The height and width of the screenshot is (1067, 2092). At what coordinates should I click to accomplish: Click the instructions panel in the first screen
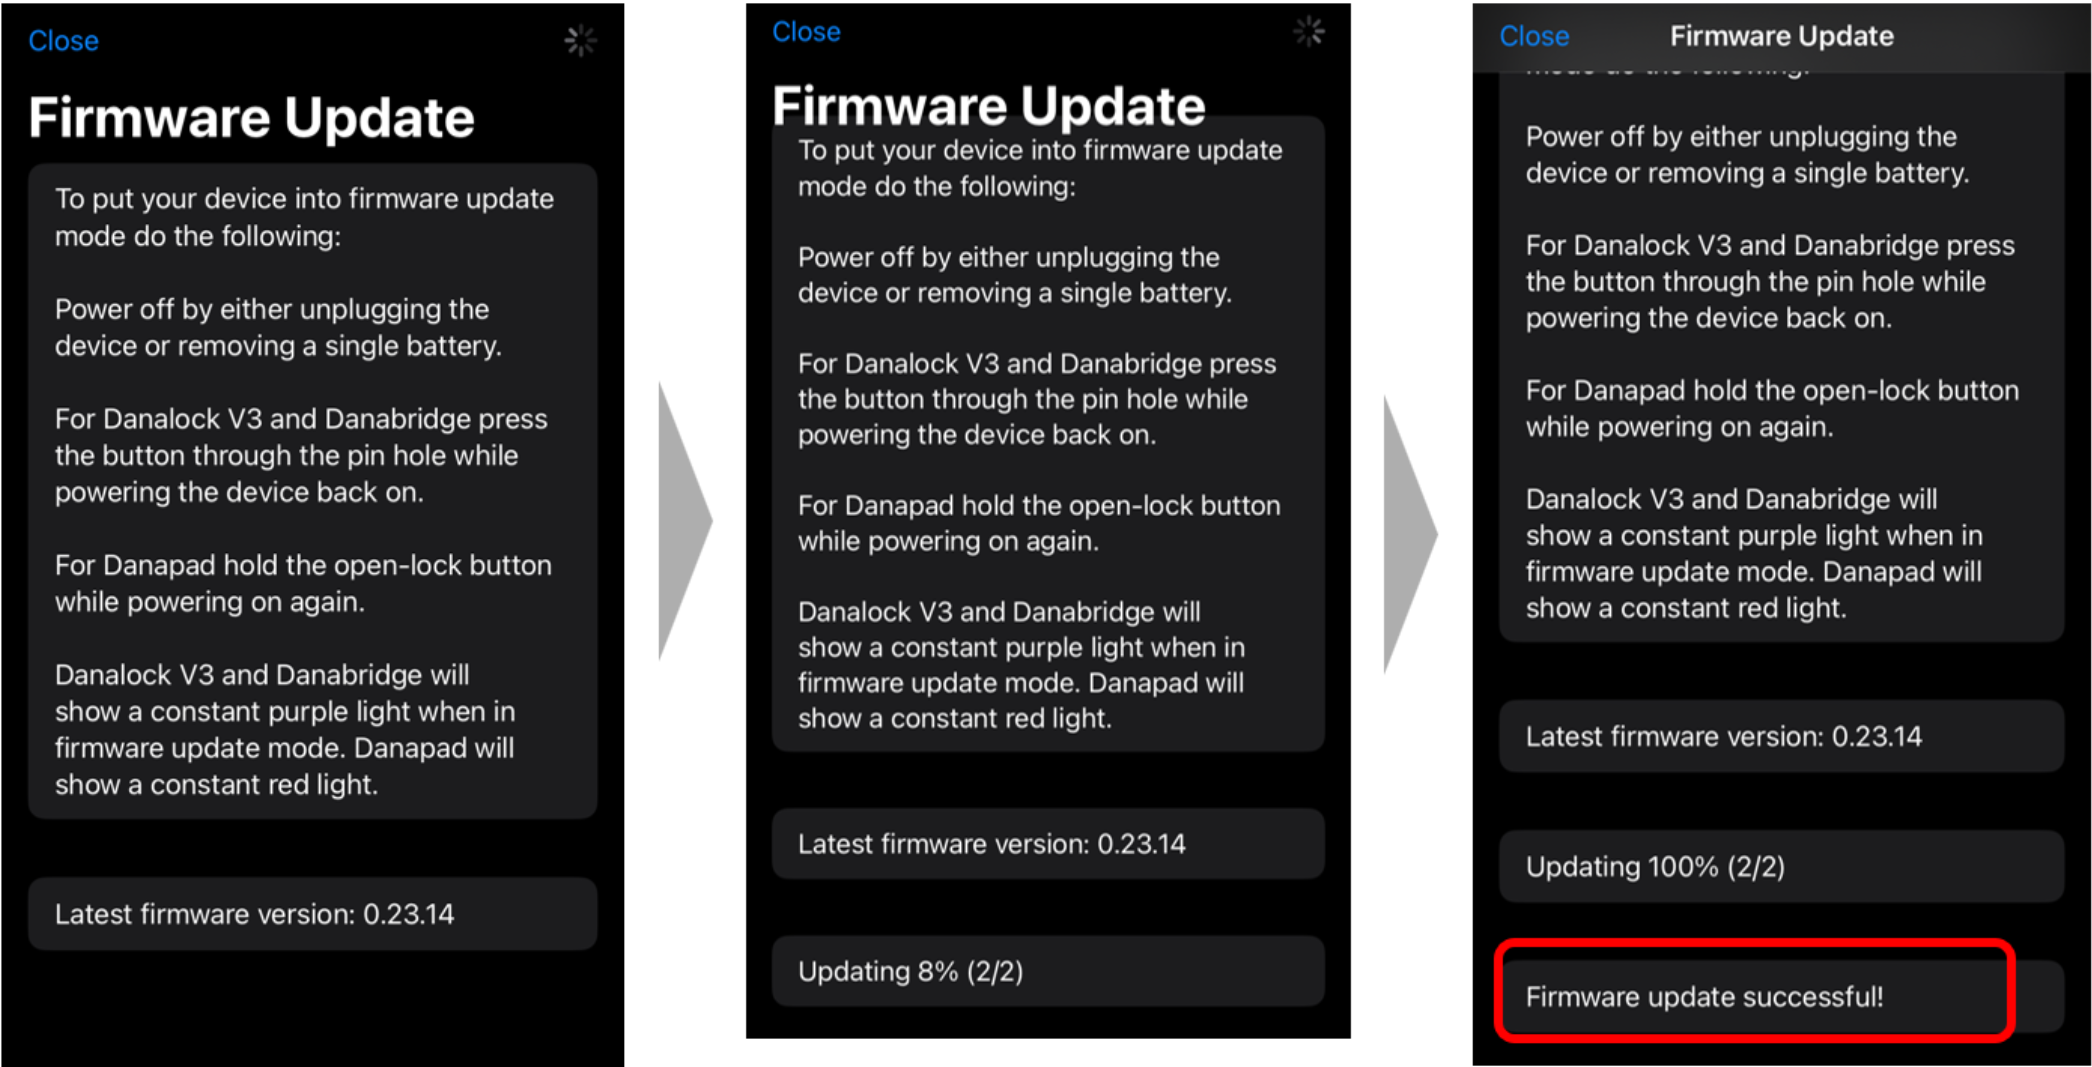click(x=312, y=491)
